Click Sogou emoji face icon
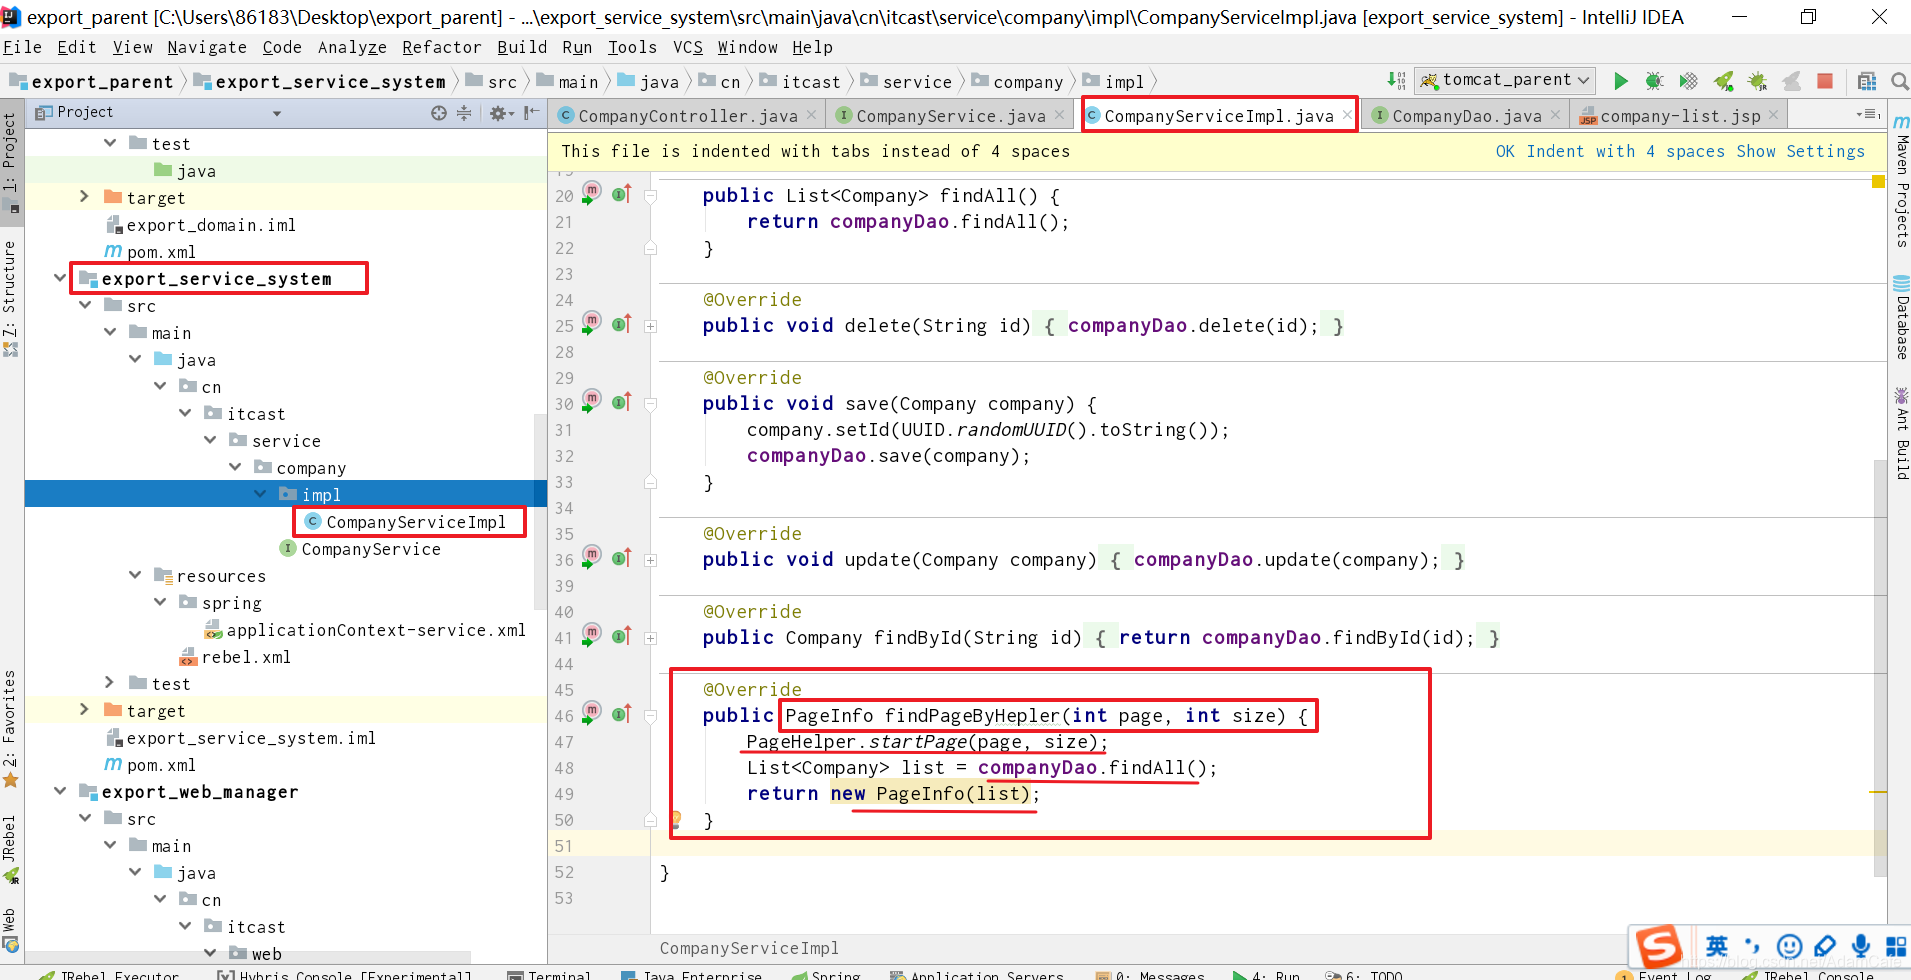The height and width of the screenshot is (980, 1911). coord(1789,946)
